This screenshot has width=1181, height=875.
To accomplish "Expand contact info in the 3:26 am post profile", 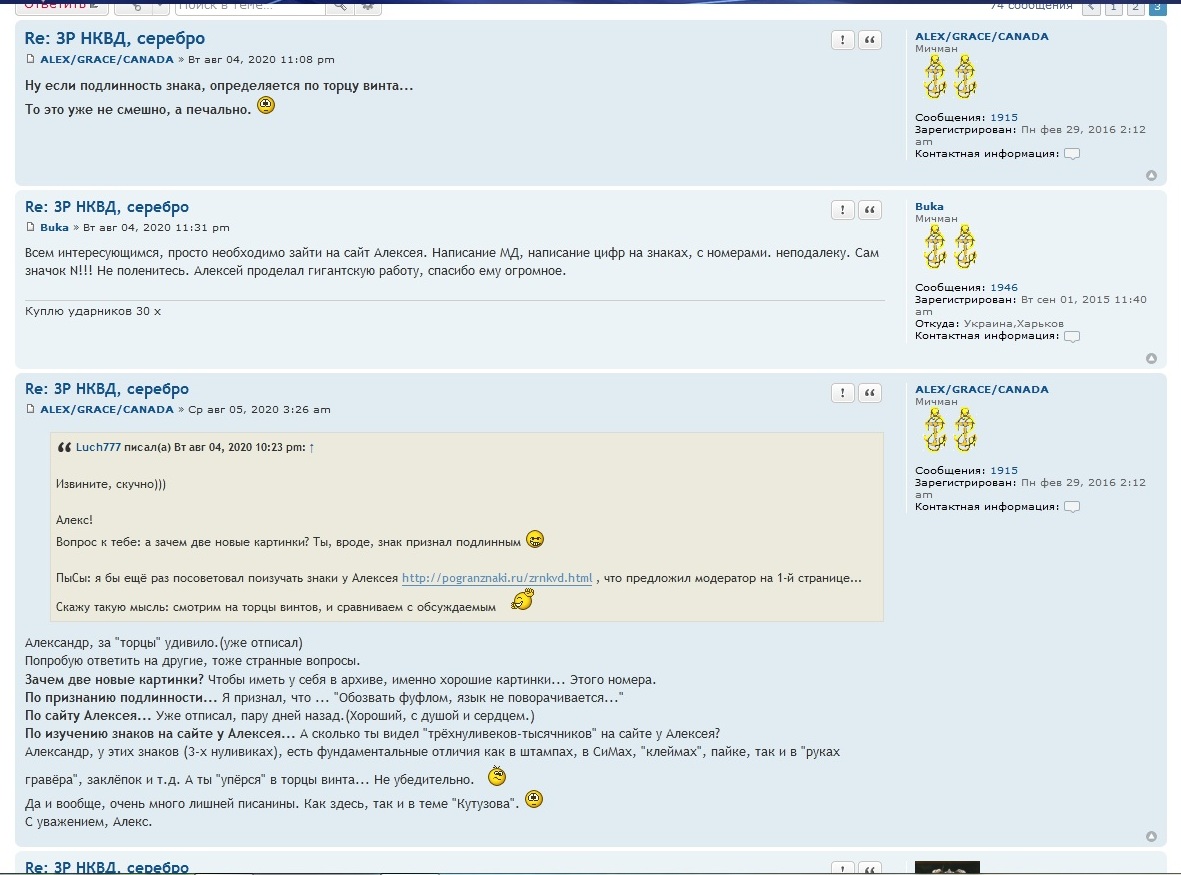I will click(x=1071, y=507).
